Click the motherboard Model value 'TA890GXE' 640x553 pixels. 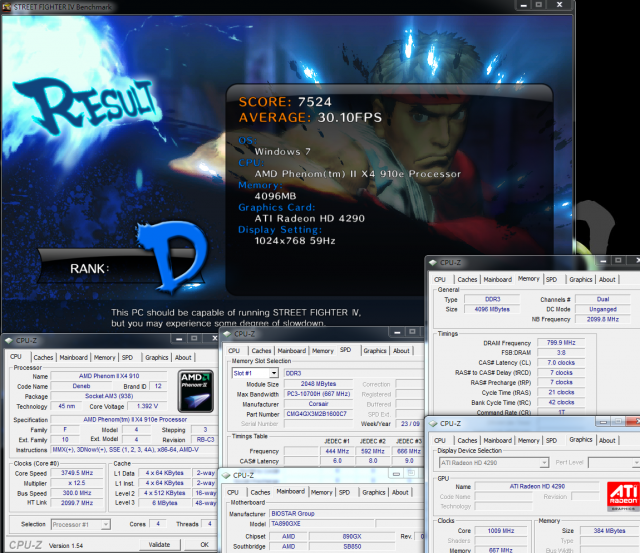pyautogui.click(x=321, y=523)
